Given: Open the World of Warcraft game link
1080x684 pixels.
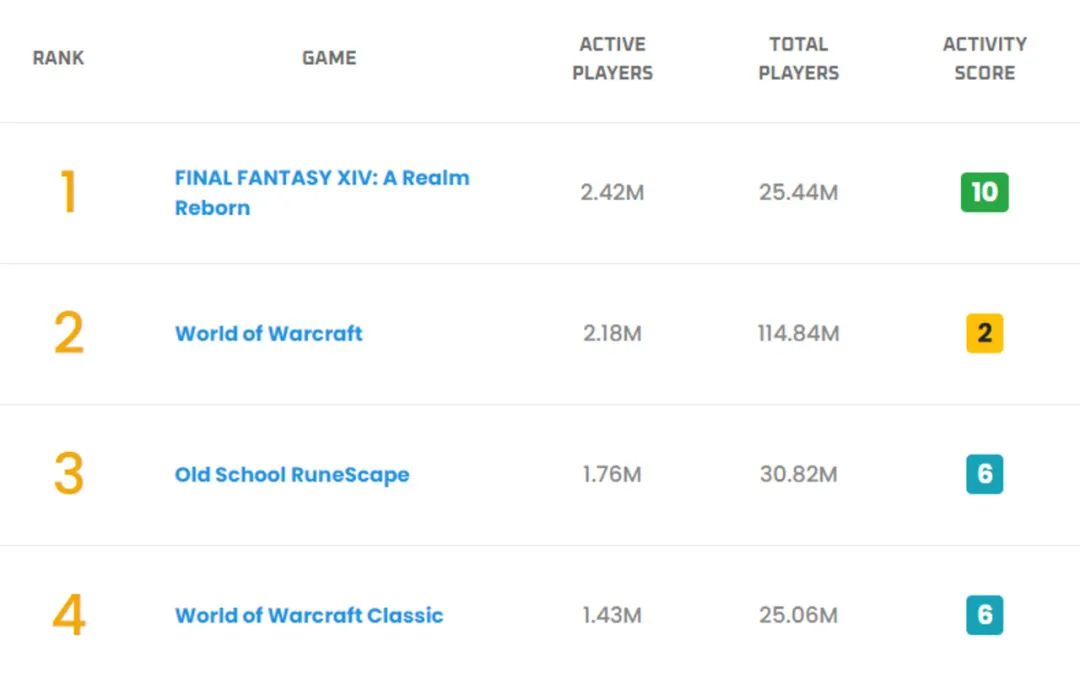Looking at the screenshot, I should point(269,334).
